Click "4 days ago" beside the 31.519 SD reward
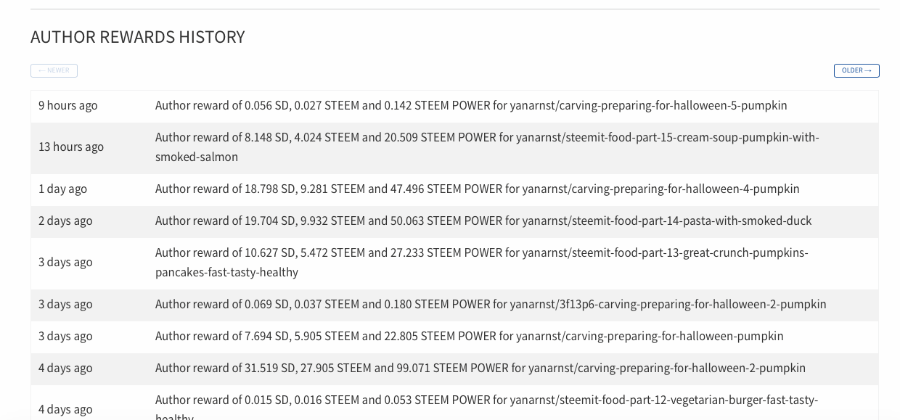Viewport: 900px width, 420px height. [65, 368]
